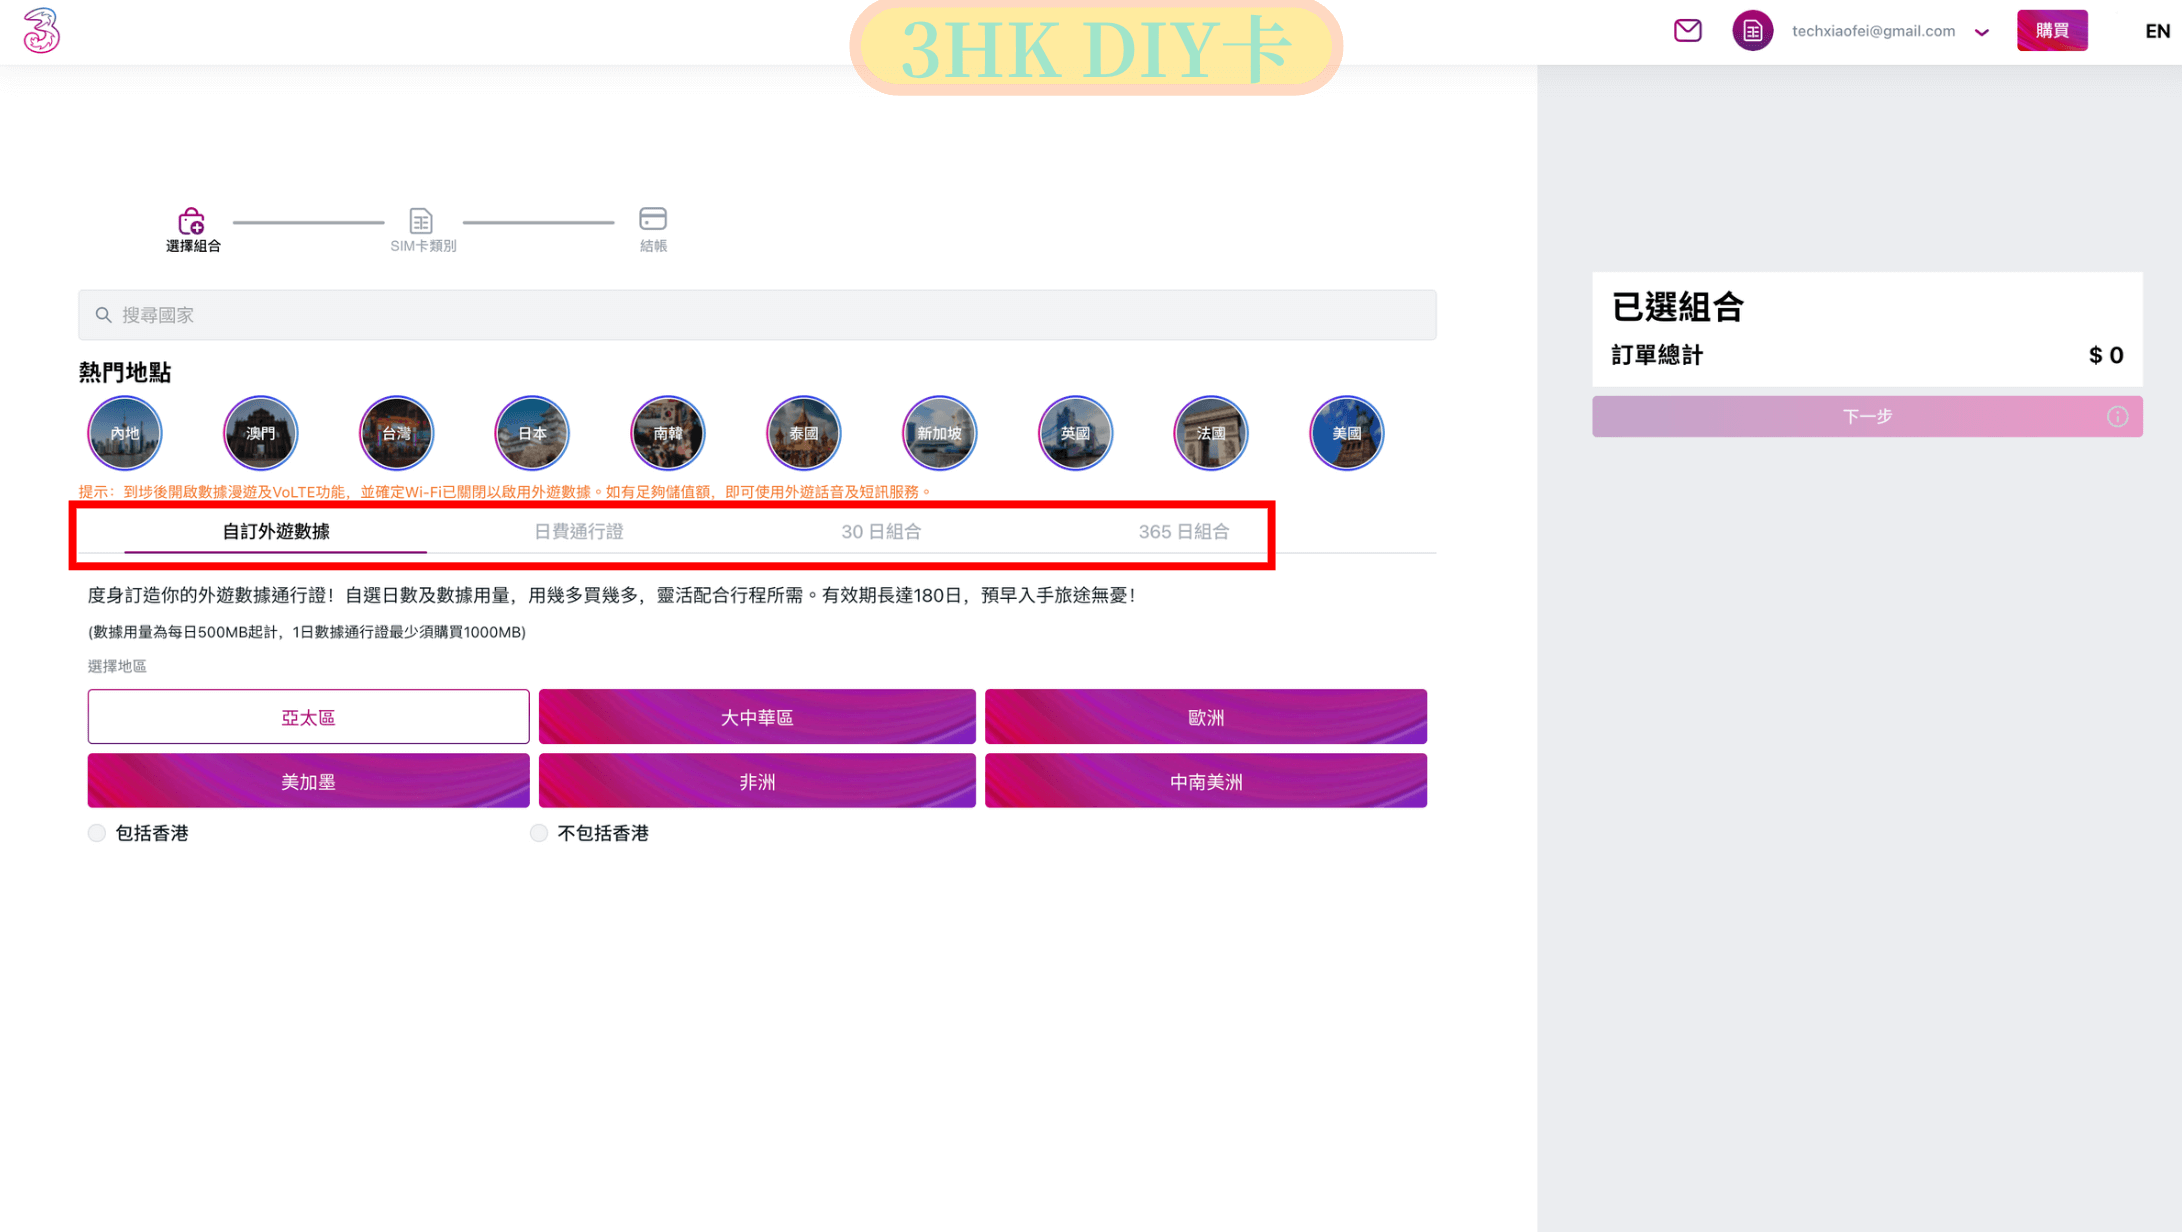Viewport: 2182px width, 1232px height.
Task: Choose the 美加墨 region button
Action: tap(308, 781)
